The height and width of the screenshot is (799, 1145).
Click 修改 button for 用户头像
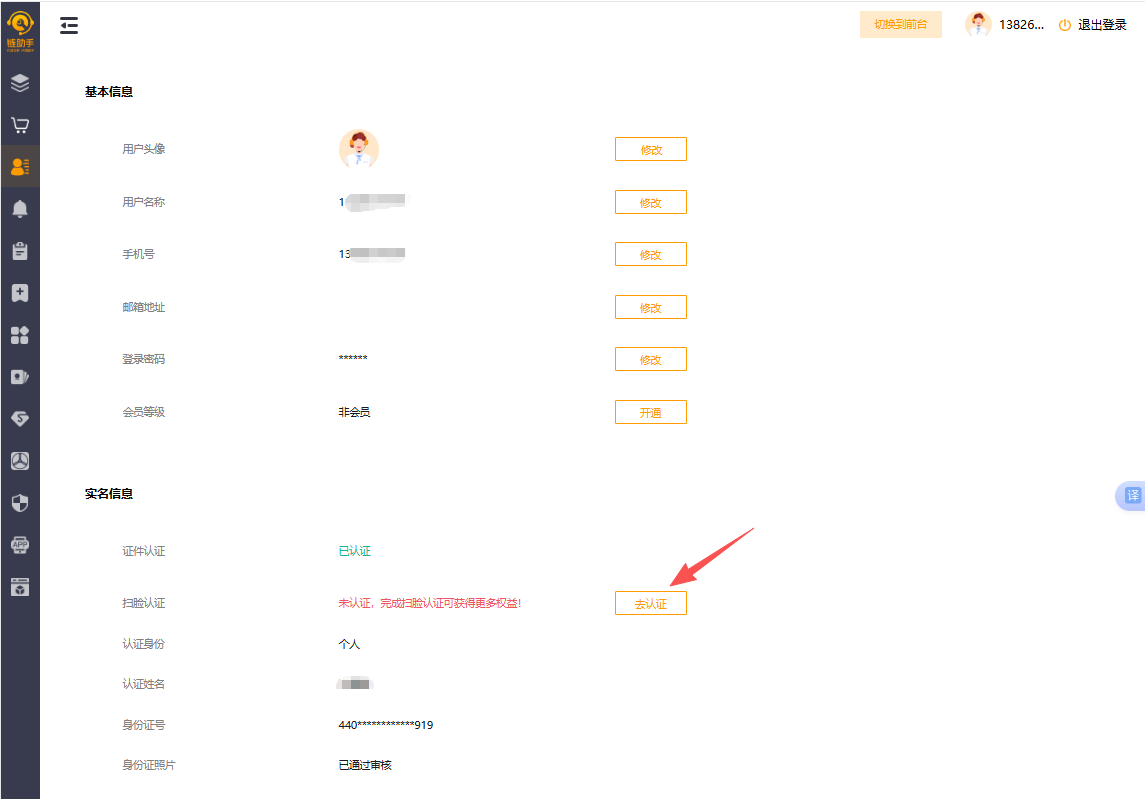pos(650,150)
